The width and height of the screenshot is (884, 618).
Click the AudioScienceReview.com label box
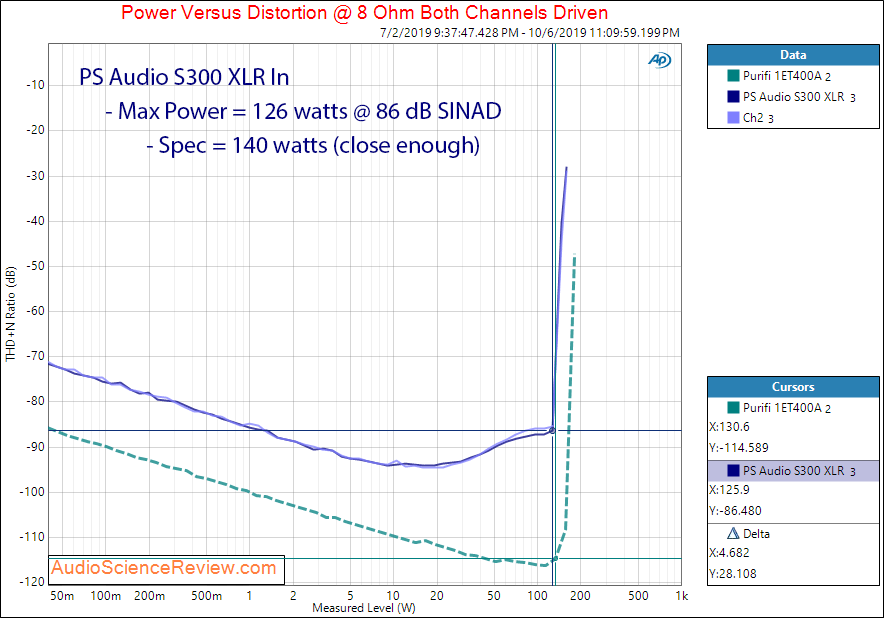(166, 570)
